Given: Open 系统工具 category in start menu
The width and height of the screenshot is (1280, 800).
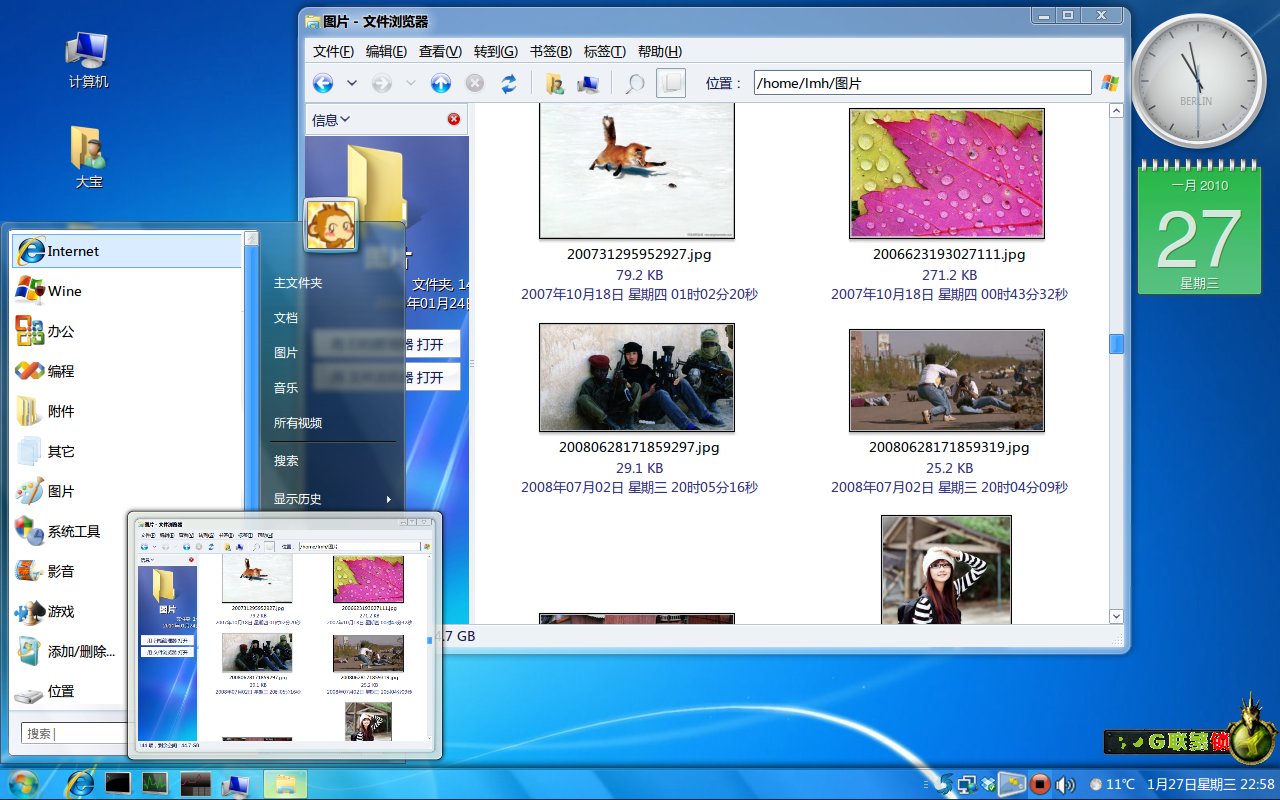Looking at the screenshot, I should click(72, 531).
